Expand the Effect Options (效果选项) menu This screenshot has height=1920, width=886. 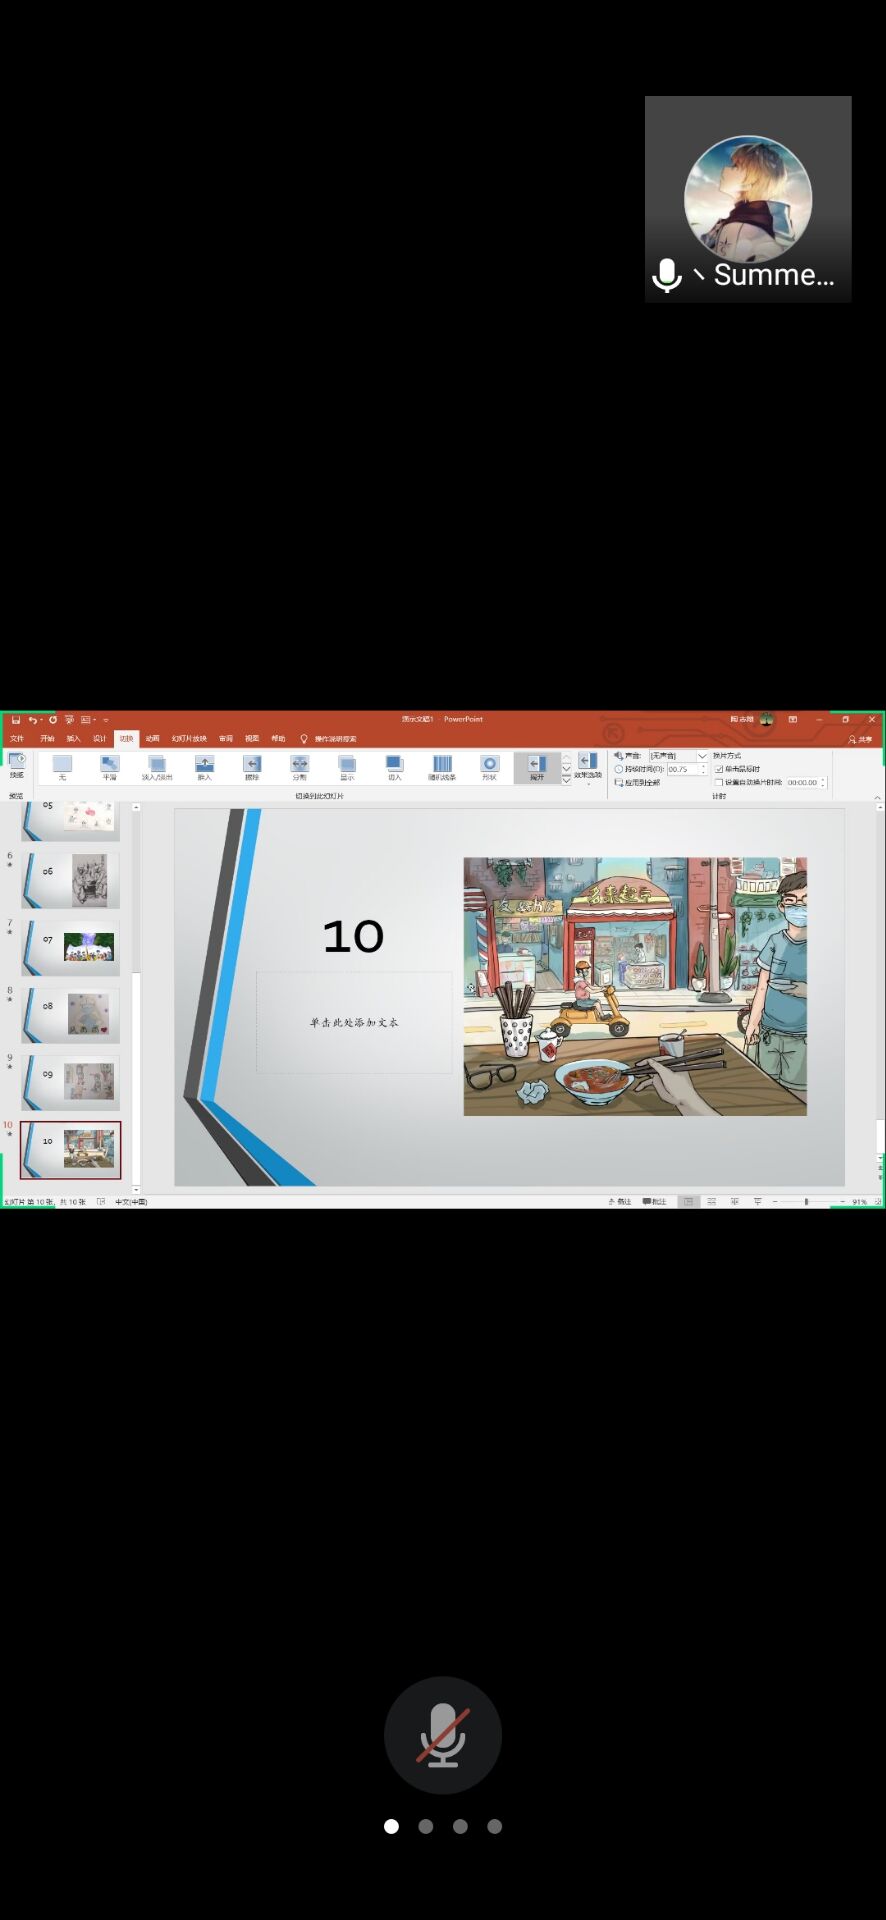point(587,766)
